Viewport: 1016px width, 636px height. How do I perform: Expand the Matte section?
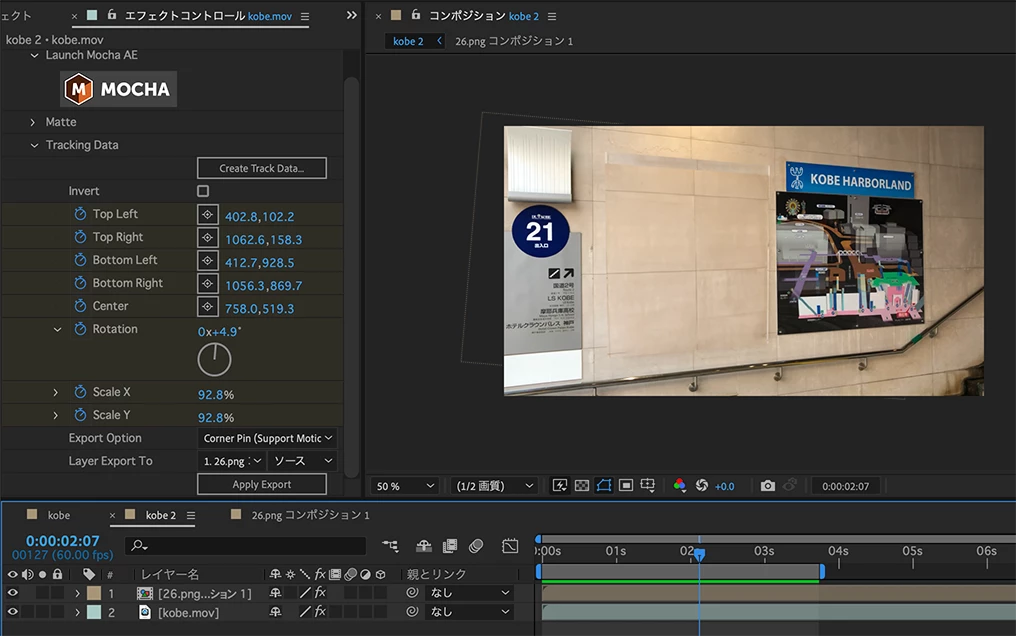click(32, 122)
